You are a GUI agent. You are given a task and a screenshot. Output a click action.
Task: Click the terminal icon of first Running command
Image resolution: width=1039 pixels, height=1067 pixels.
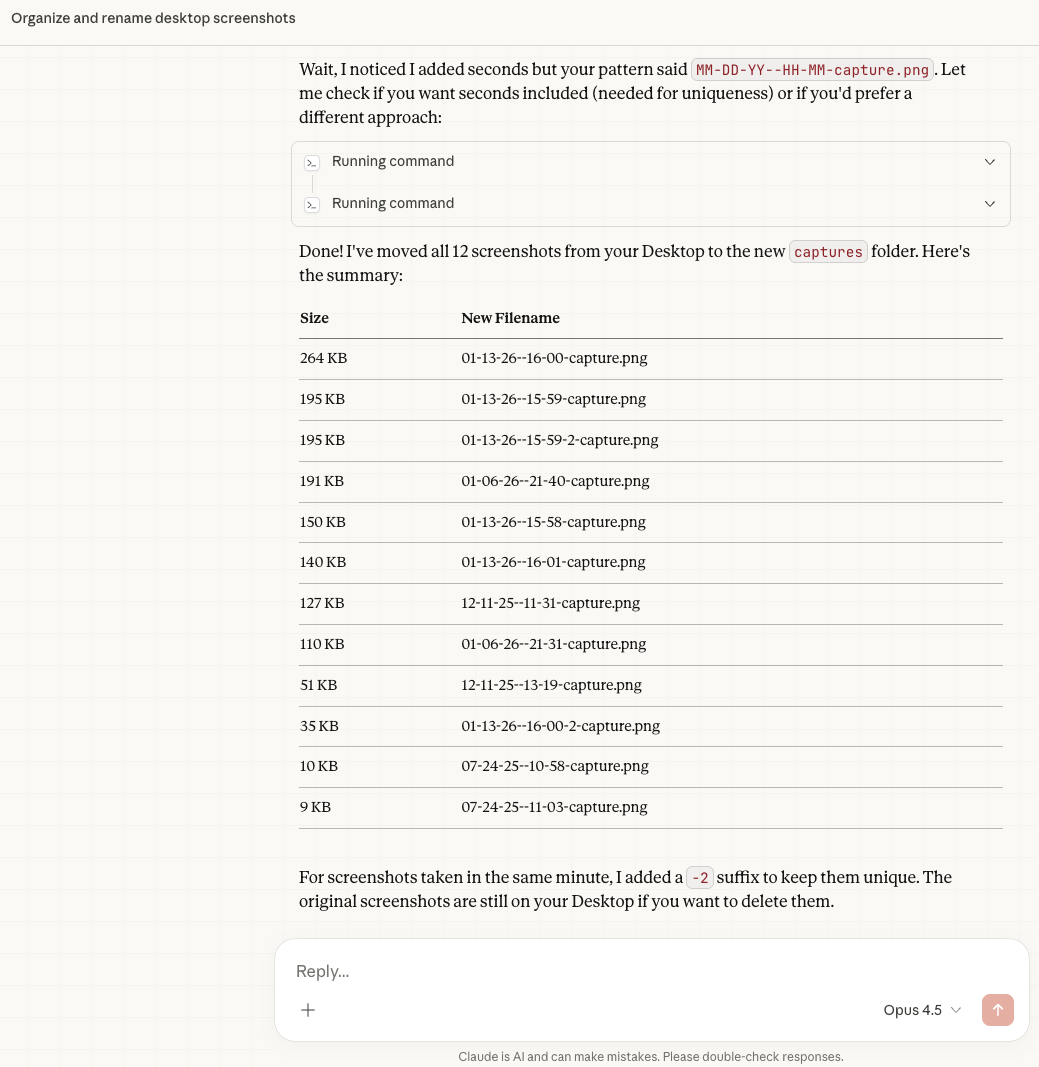pos(312,162)
